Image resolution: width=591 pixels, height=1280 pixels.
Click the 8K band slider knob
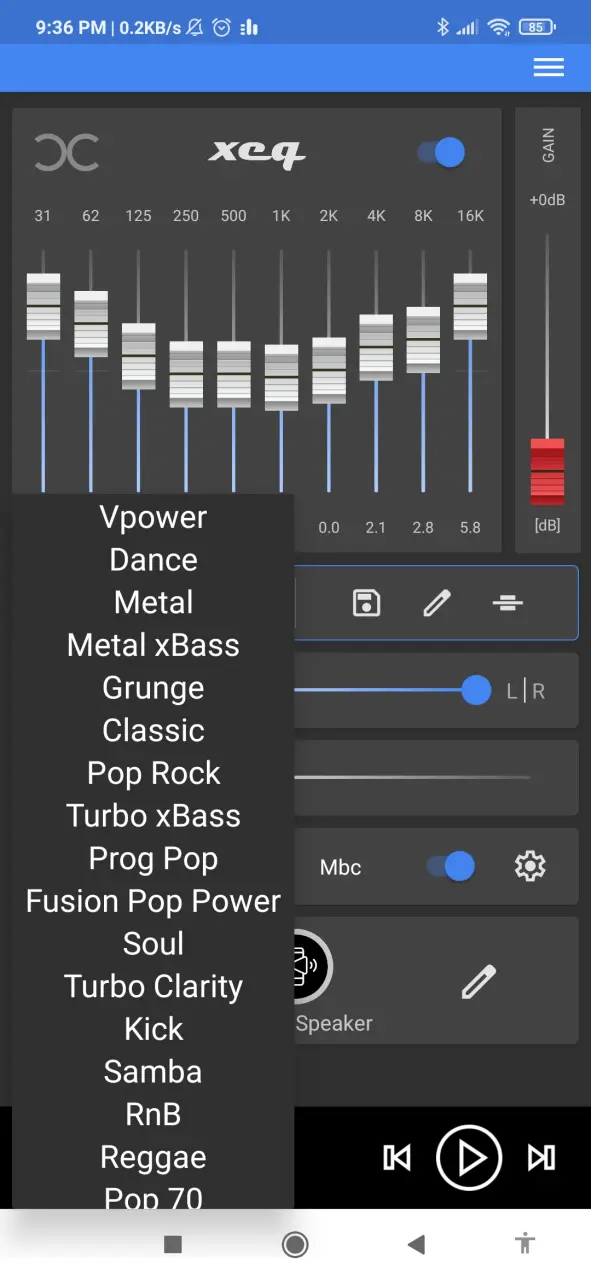[423, 340]
